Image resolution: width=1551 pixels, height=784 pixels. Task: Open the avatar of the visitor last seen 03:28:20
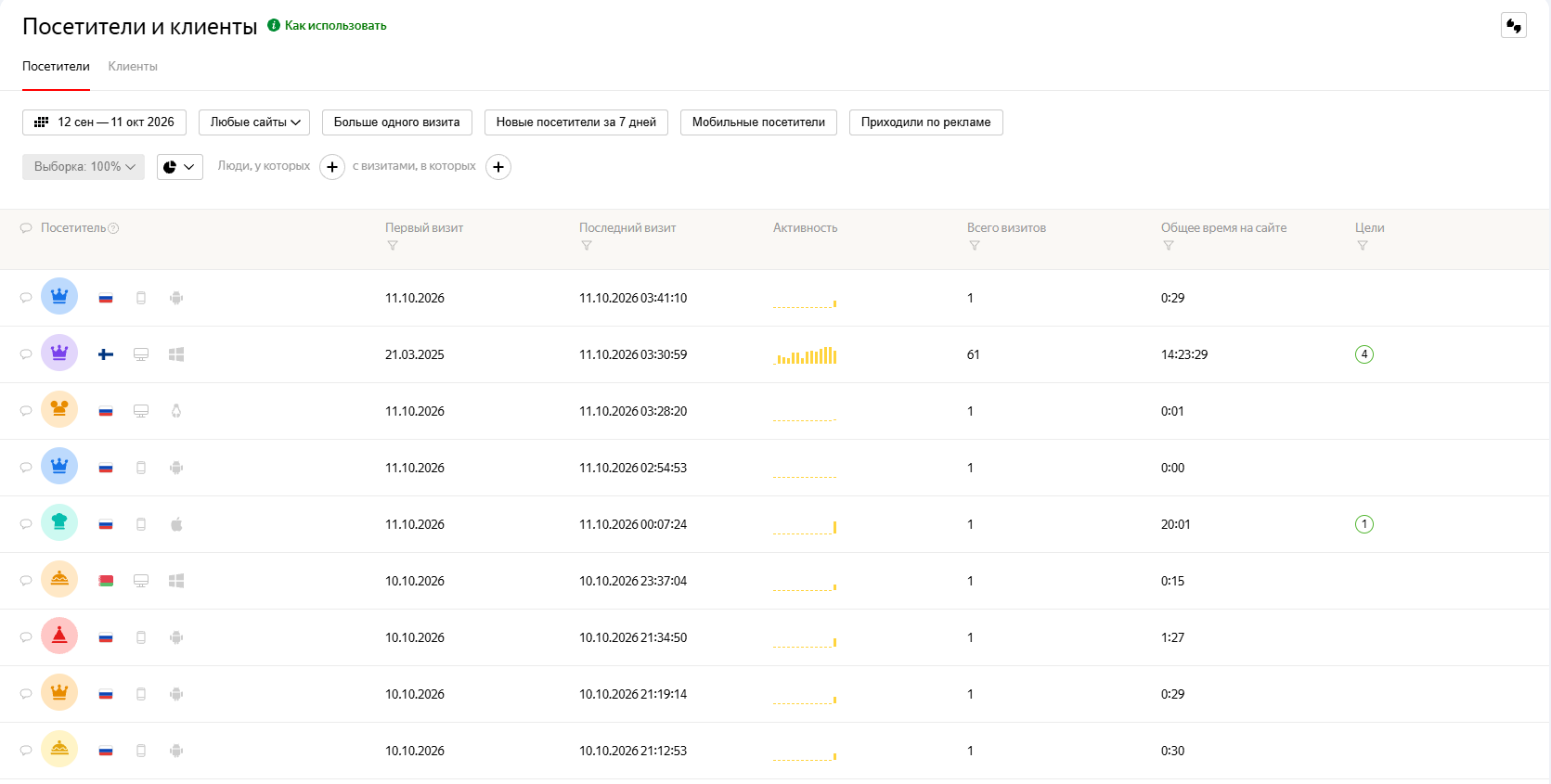(x=60, y=410)
